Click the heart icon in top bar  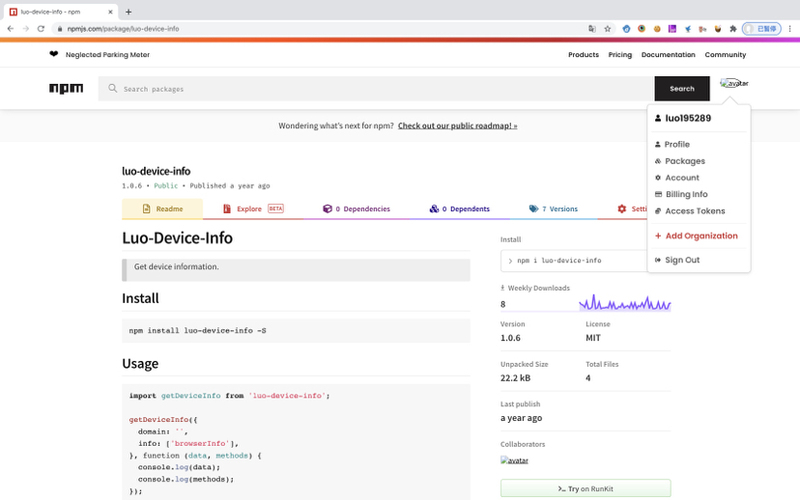[54, 54]
